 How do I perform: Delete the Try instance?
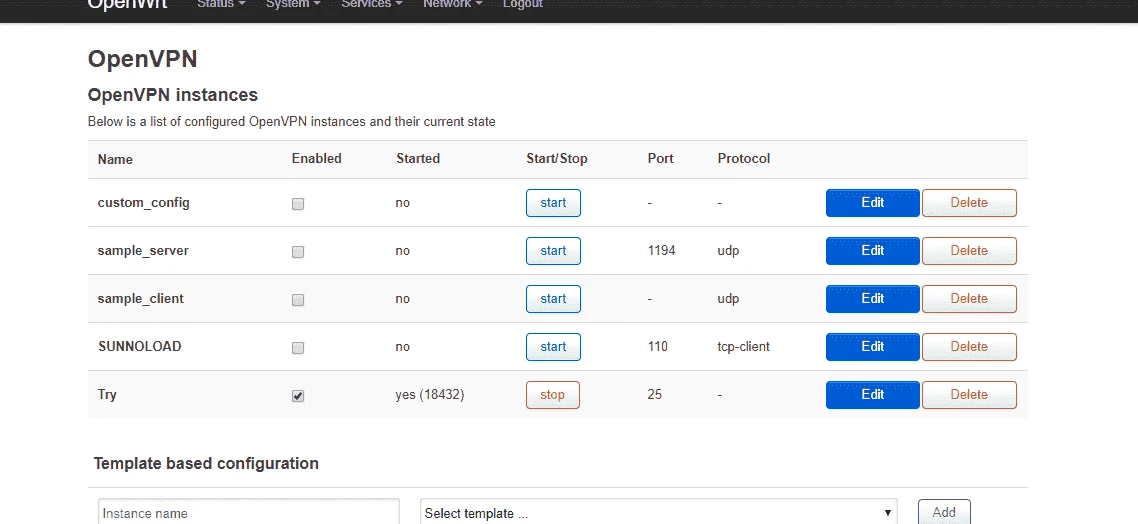[x=969, y=395]
